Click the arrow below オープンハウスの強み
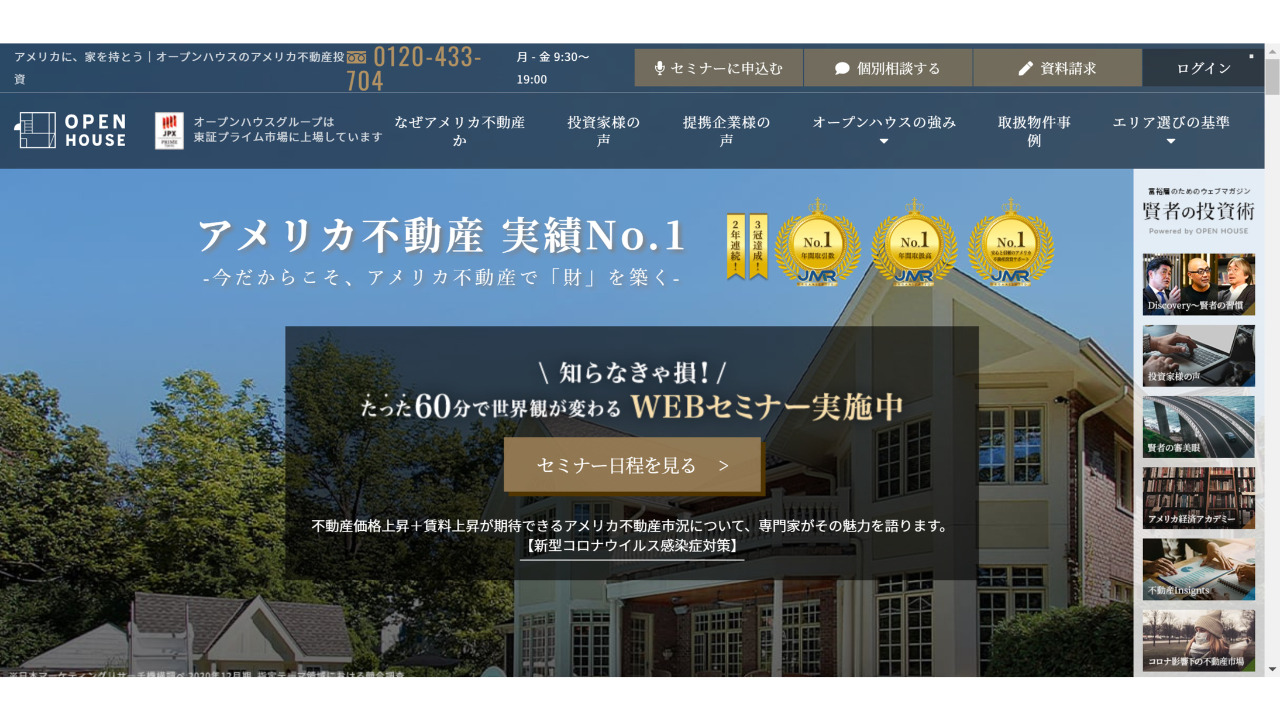This screenshot has height=720, width=1280. pos(884,142)
